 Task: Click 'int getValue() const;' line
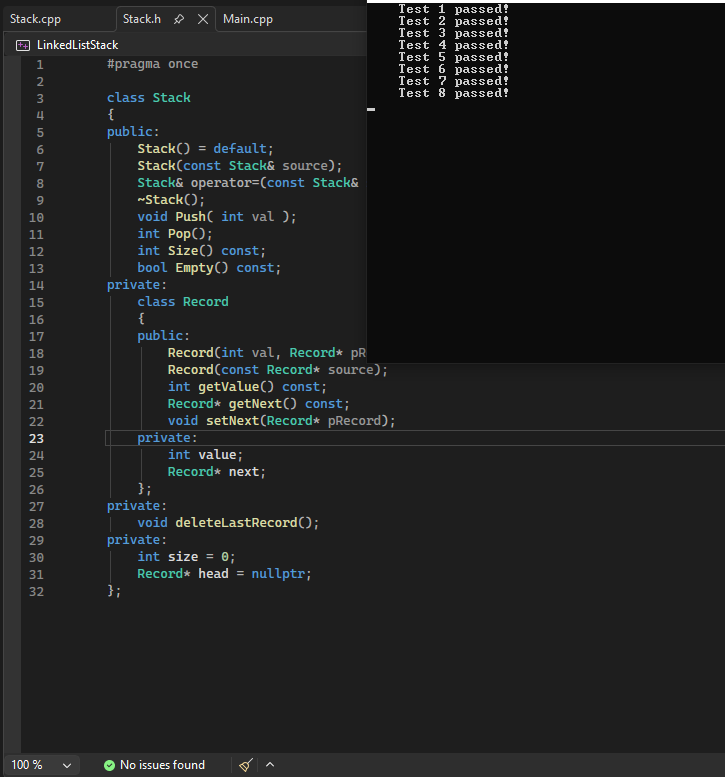(x=247, y=387)
